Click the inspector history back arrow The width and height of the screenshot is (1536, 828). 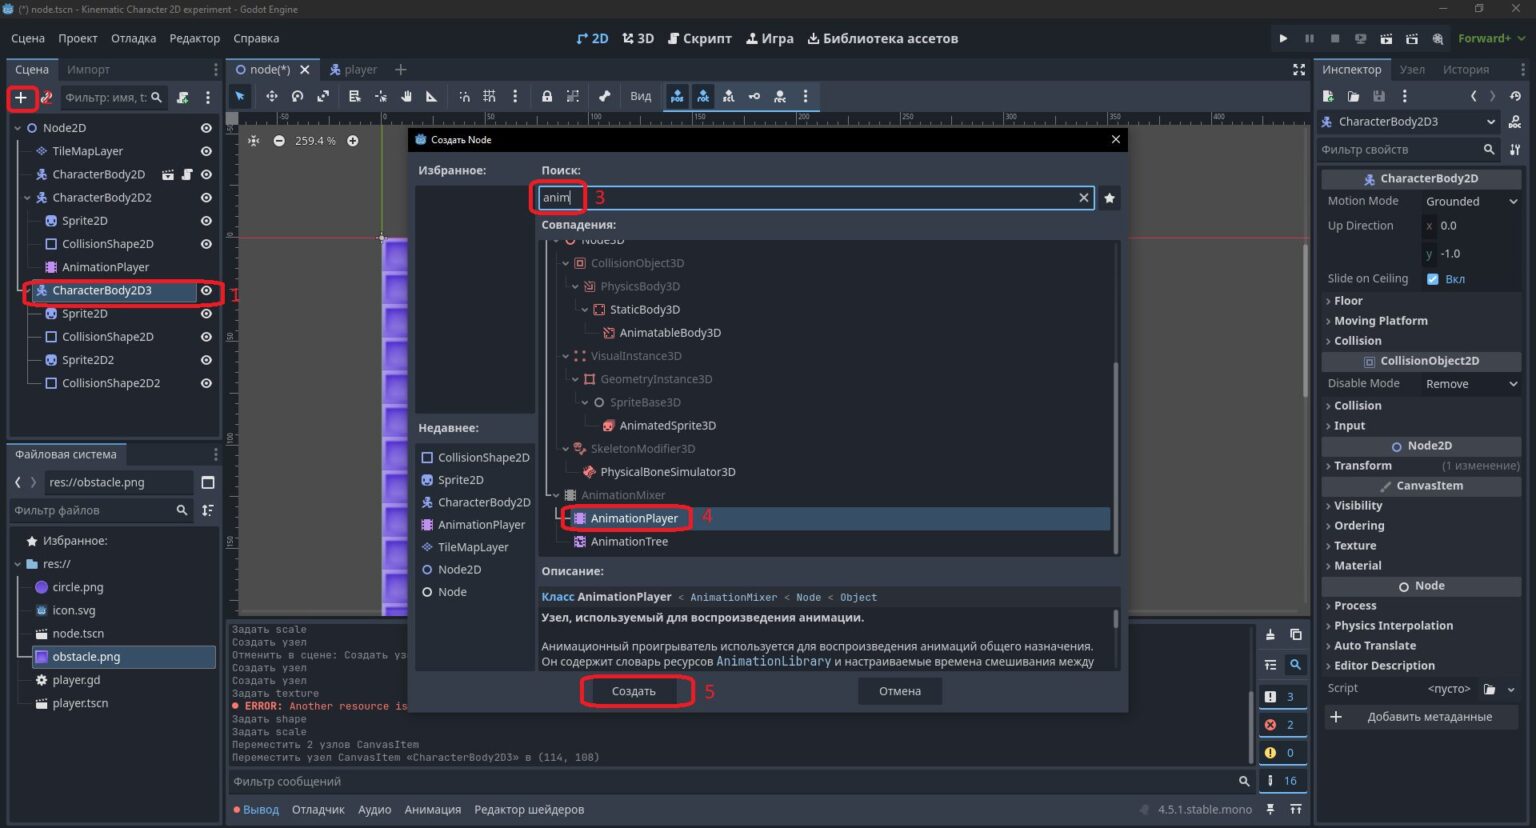(x=1473, y=96)
